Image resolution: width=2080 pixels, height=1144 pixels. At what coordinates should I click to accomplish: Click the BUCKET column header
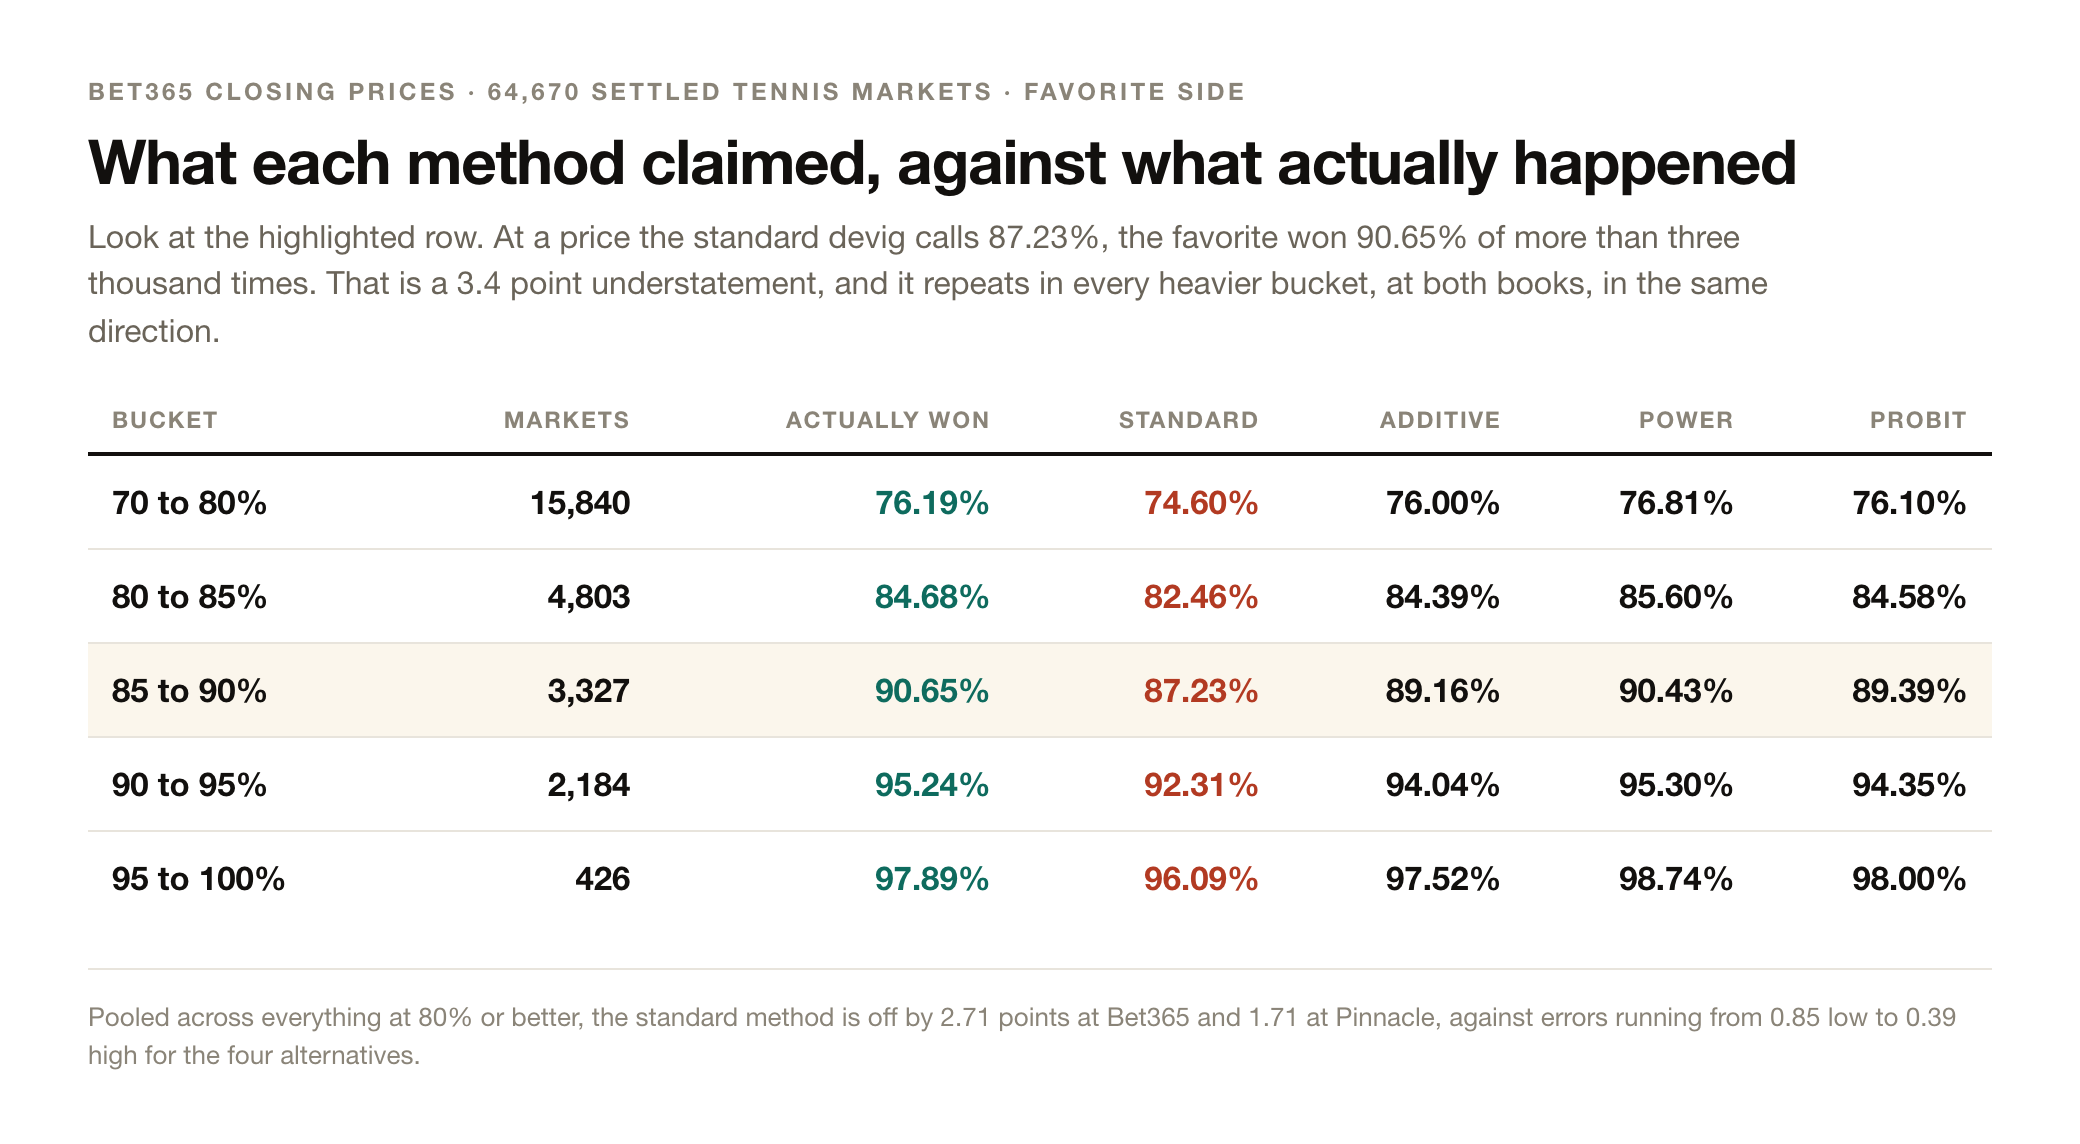pyautogui.click(x=165, y=420)
